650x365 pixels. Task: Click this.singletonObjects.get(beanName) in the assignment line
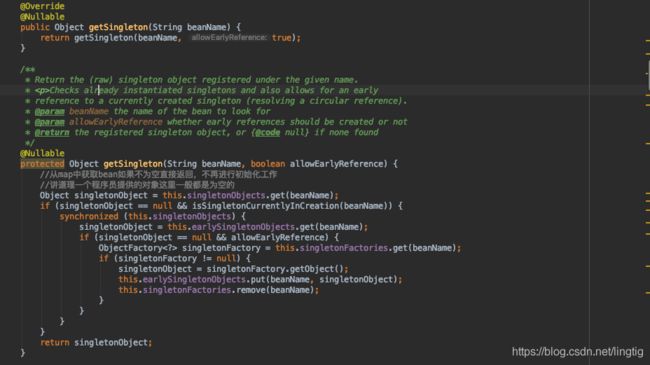point(248,195)
